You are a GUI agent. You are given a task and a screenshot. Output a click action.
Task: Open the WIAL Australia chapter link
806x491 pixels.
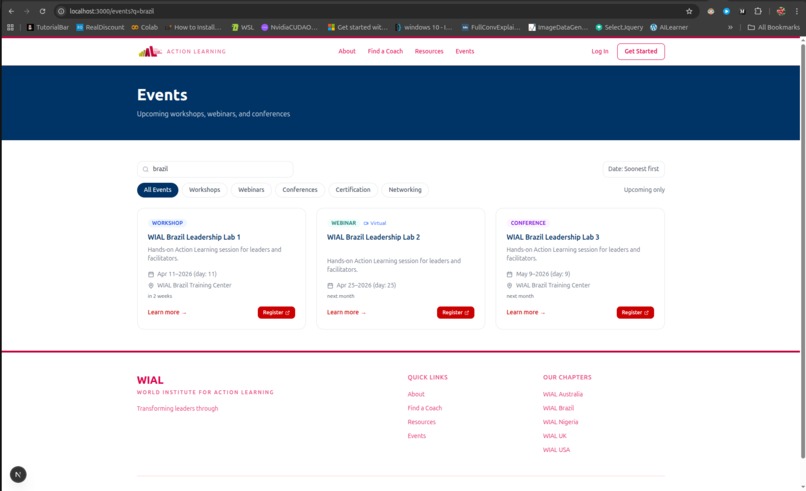(x=563, y=394)
